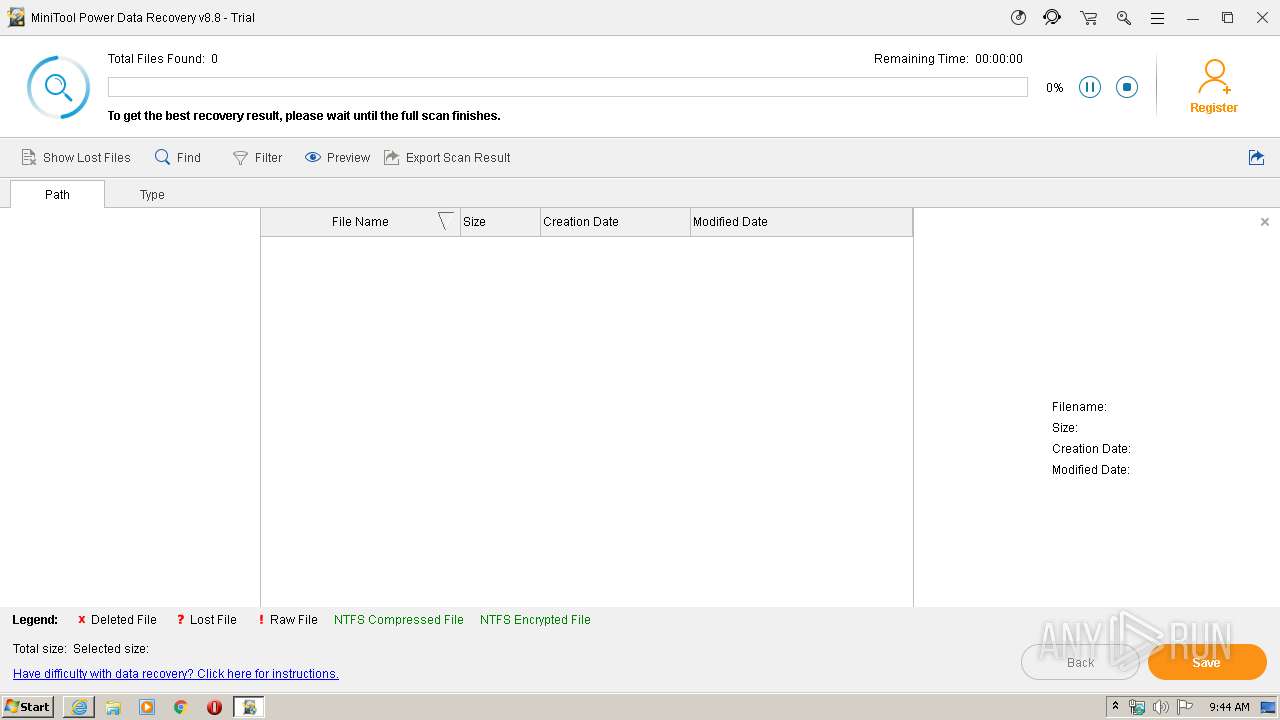Launch Google Chrome from taskbar
The height and width of the screenshot is (720, 1280).
[x=181, y=707]
